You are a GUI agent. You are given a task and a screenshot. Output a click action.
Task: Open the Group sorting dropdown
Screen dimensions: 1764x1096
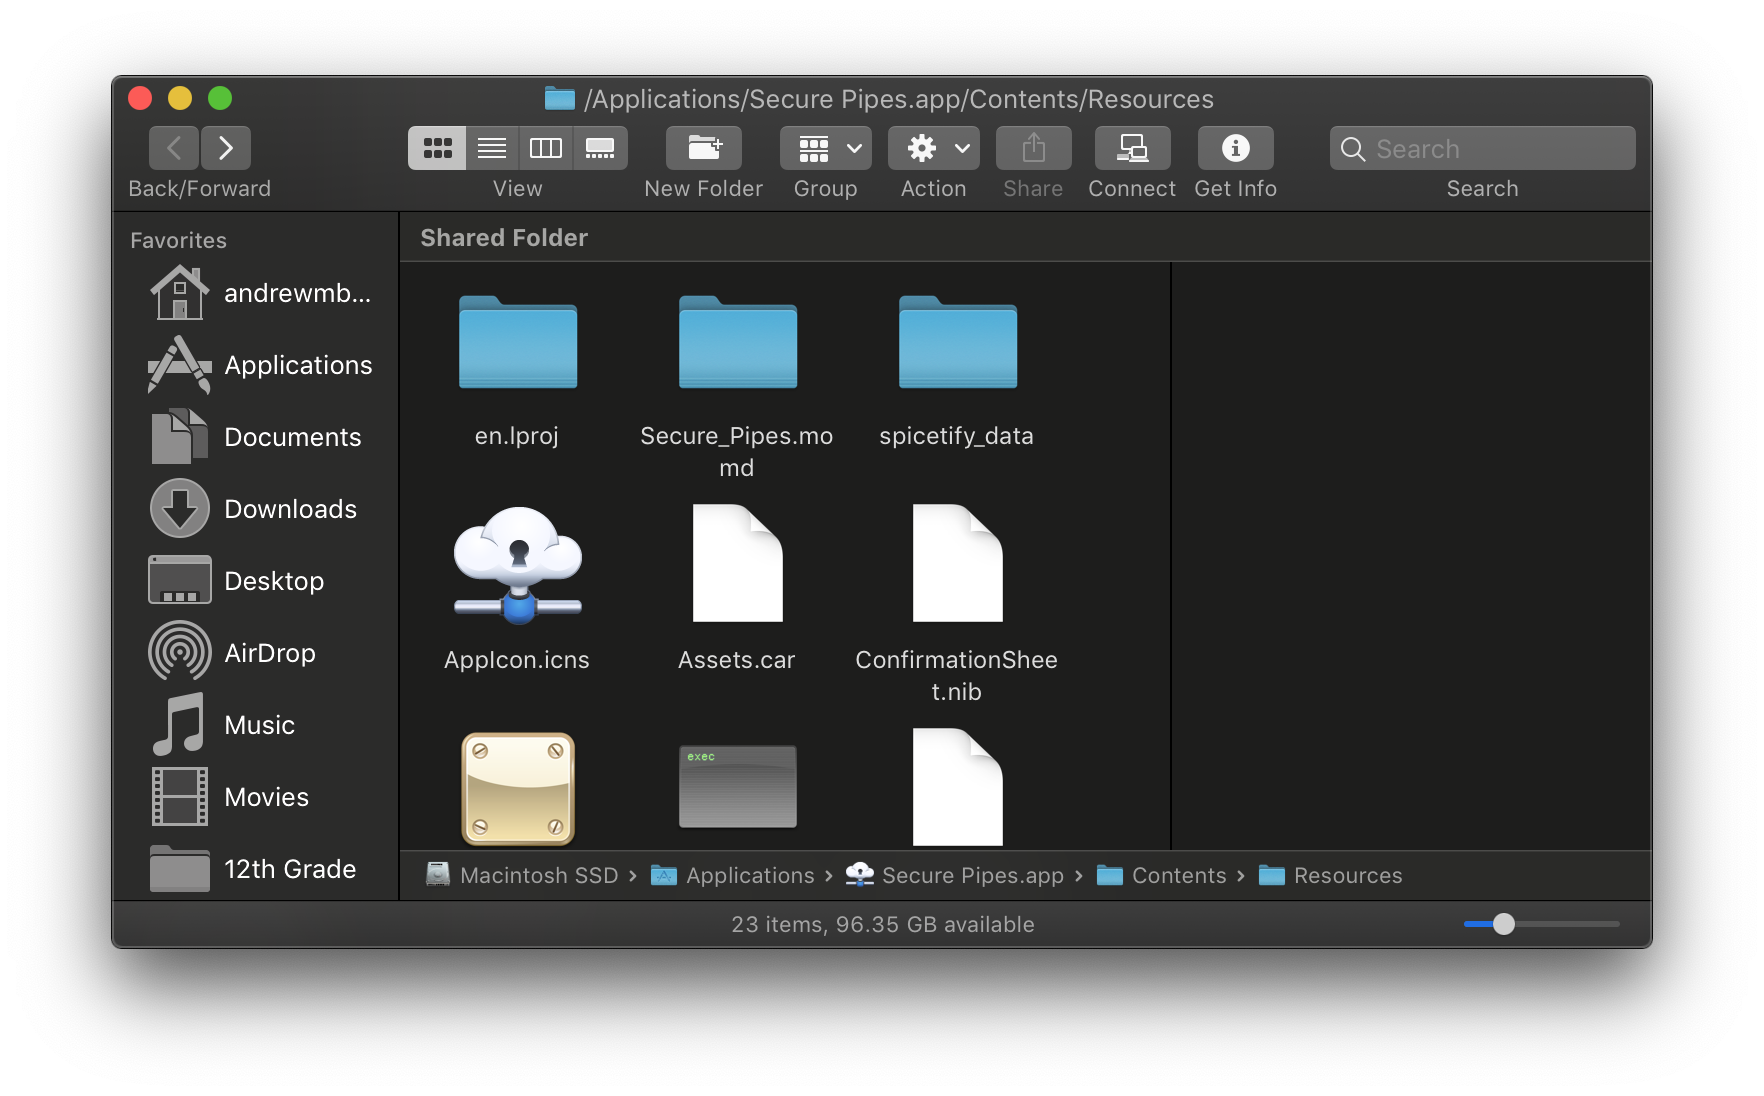click(x=825, y=147)
